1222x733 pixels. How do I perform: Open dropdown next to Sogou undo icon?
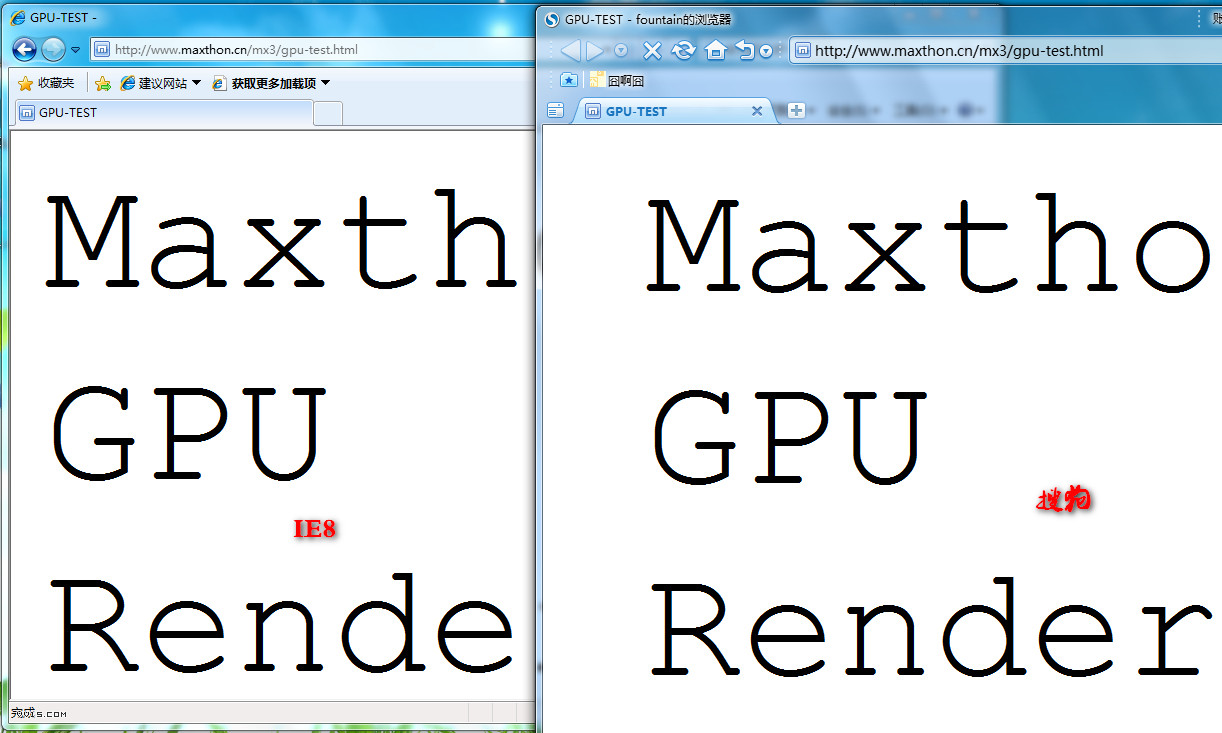[766, 51]
